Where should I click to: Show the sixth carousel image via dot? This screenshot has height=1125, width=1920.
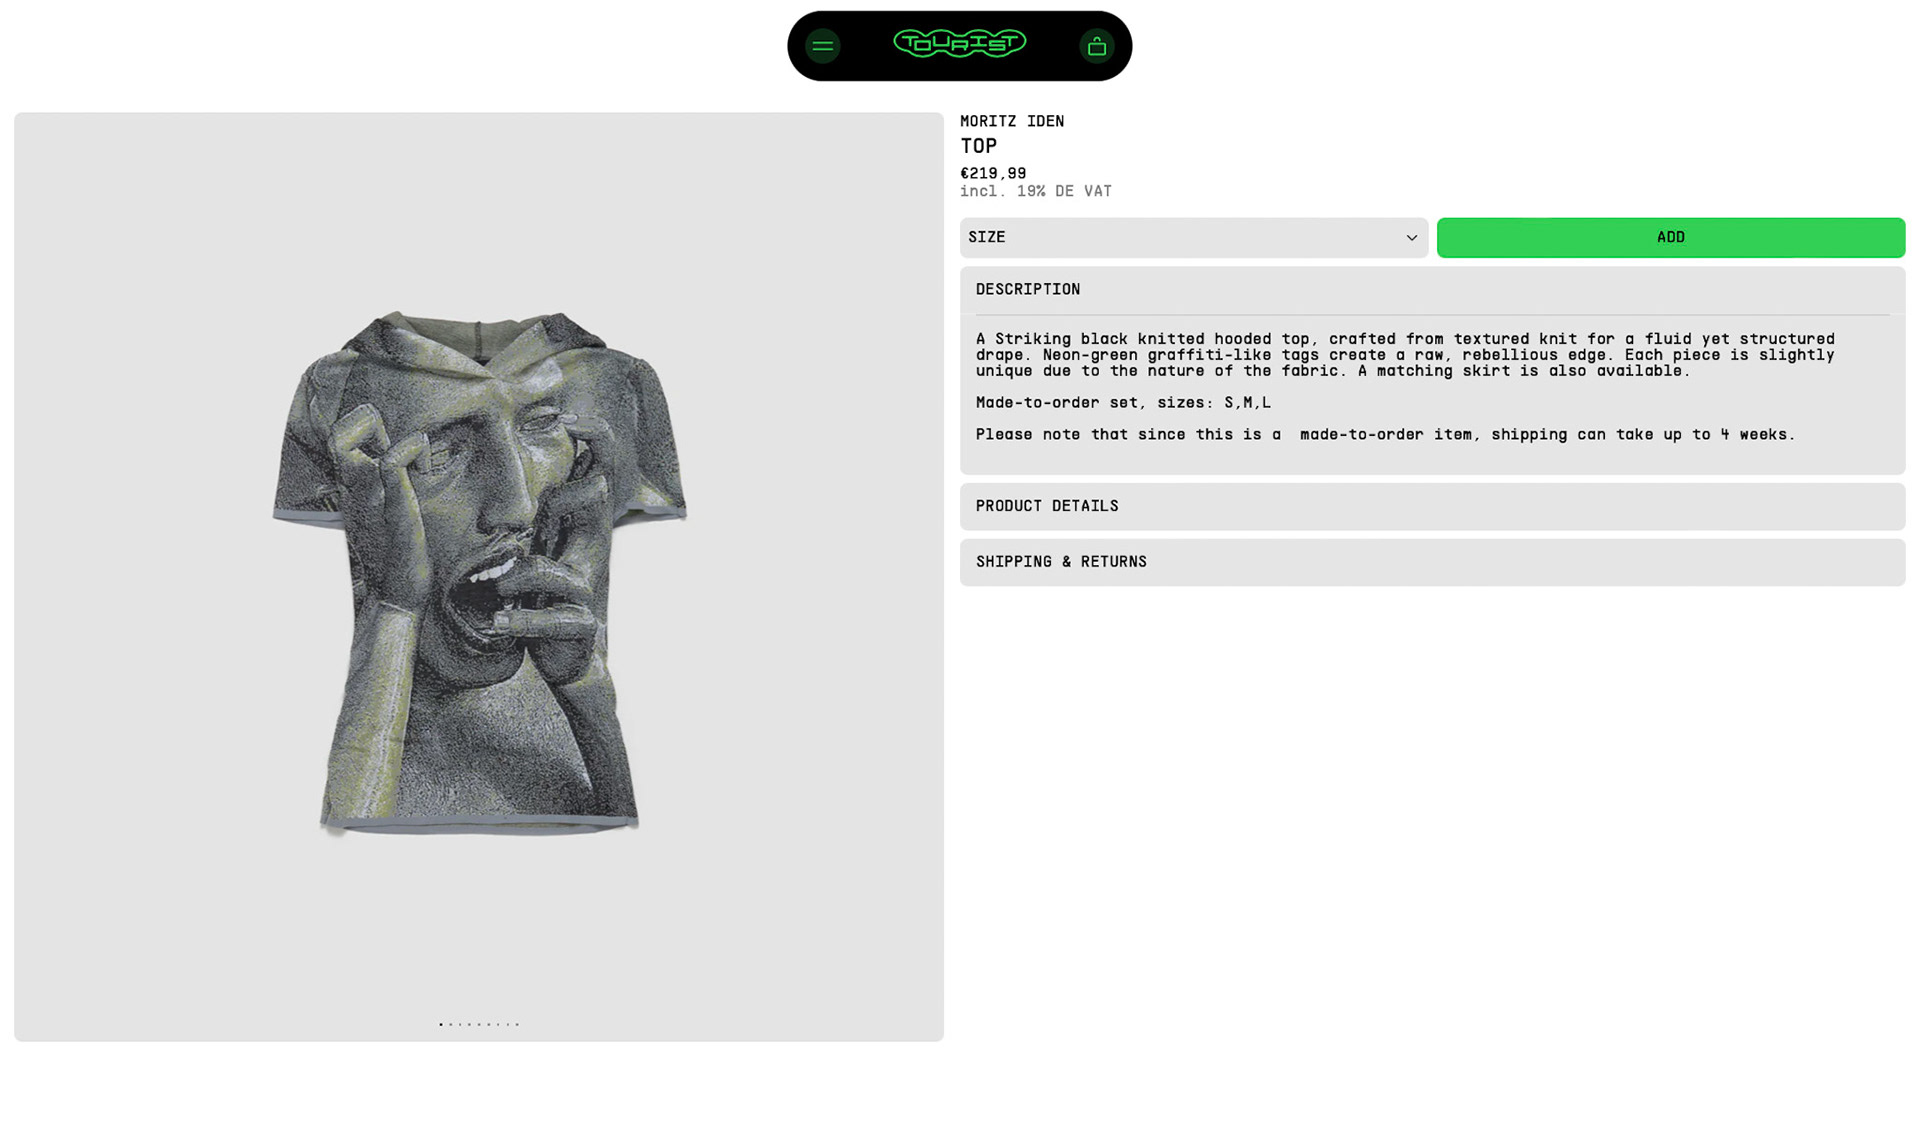tap(489, 1024)
